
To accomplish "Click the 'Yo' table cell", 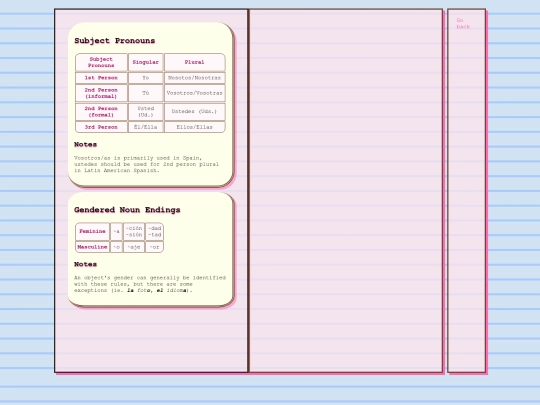I will click(x=146, y=78).
